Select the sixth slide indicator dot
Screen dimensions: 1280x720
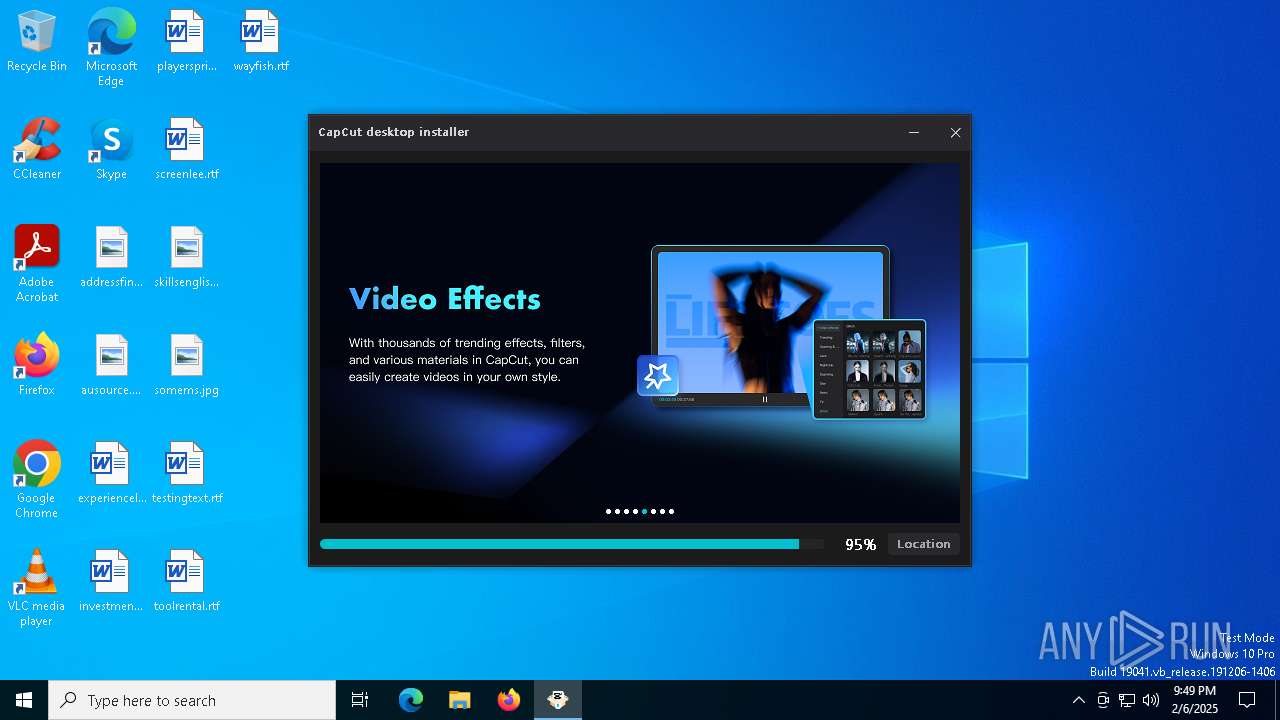click(653, 511)
